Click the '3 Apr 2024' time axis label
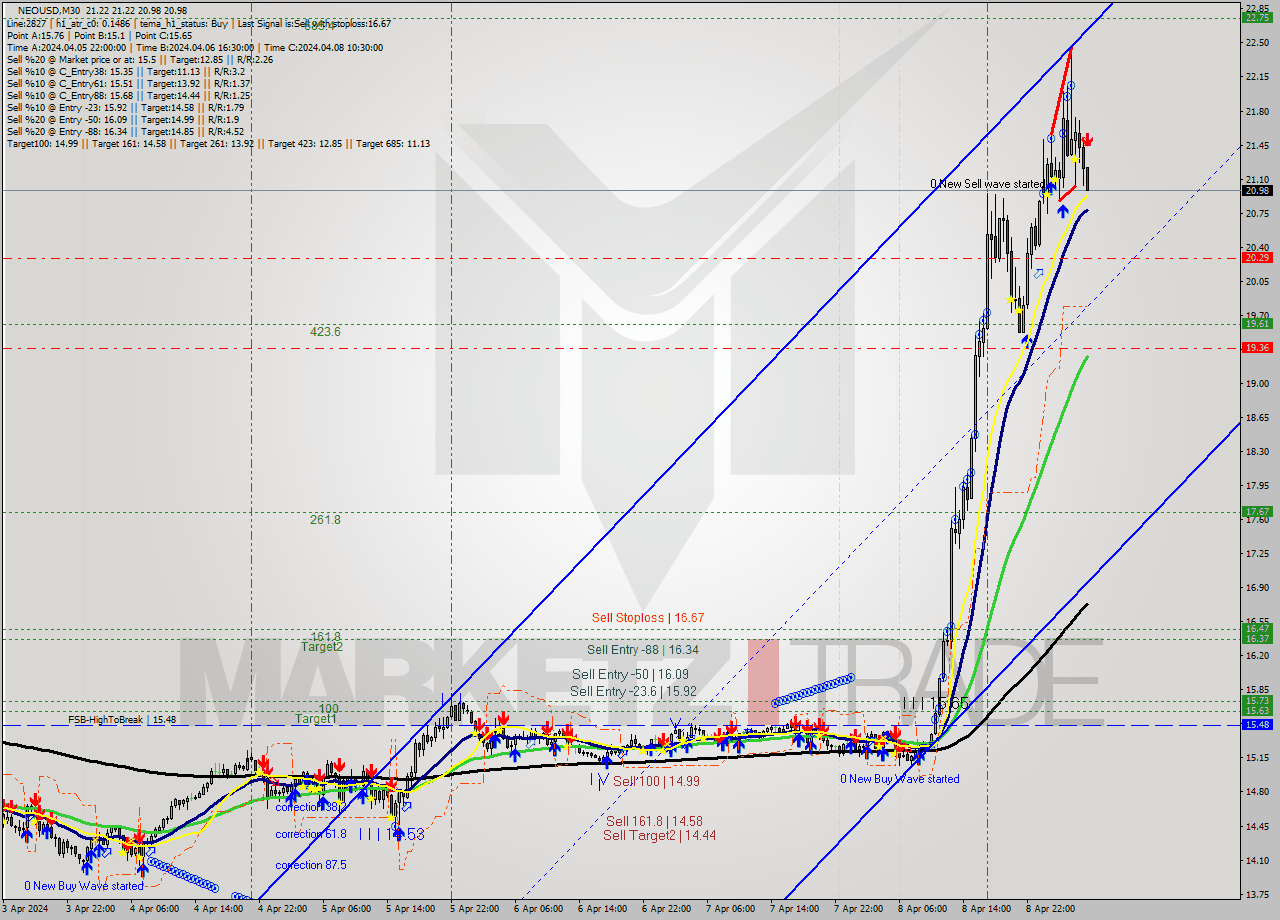 pyautogui.click(x=27, y=909)
